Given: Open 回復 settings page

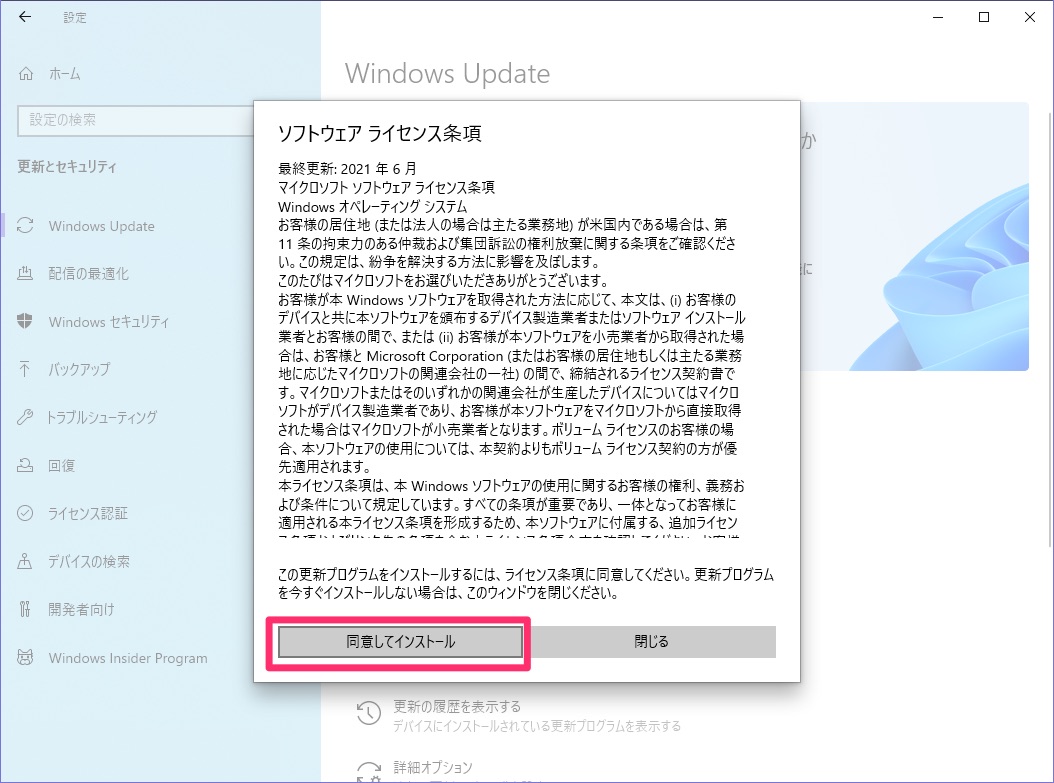Looking at the screenshot, I should point(61,465).
